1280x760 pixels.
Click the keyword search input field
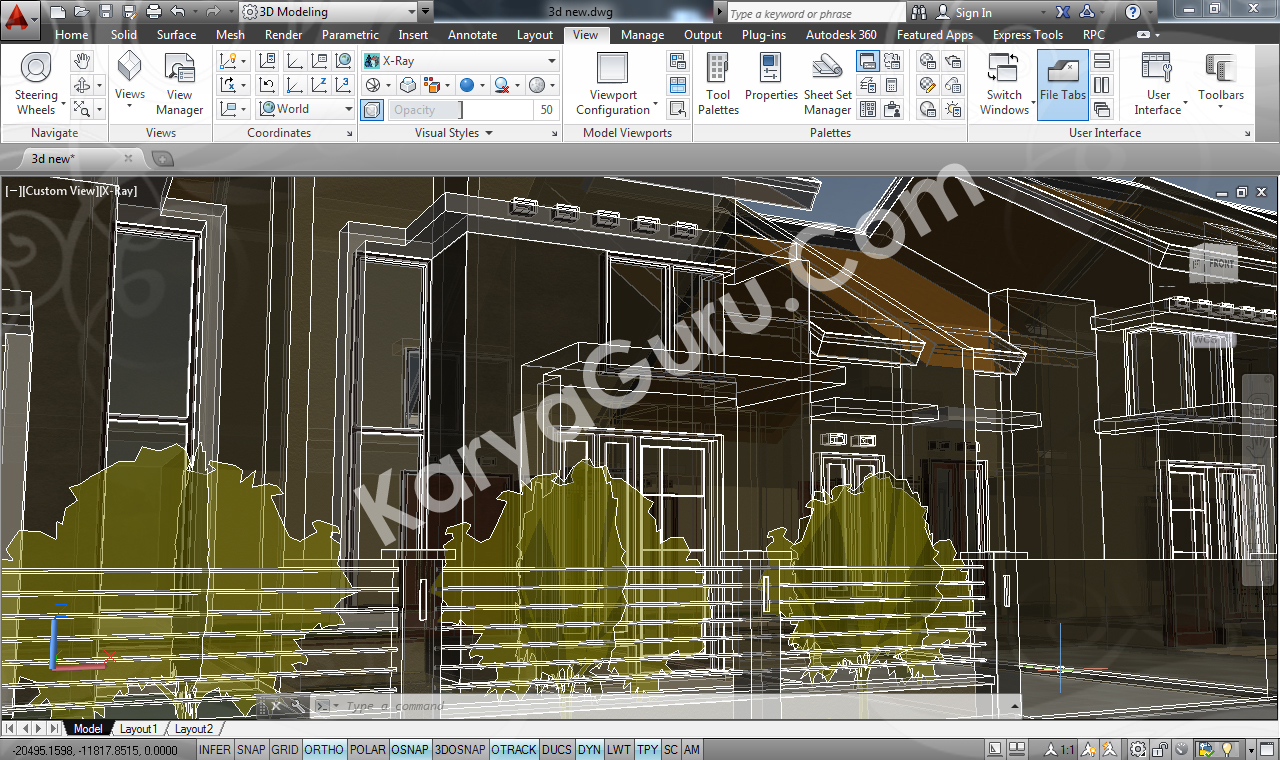815,13
